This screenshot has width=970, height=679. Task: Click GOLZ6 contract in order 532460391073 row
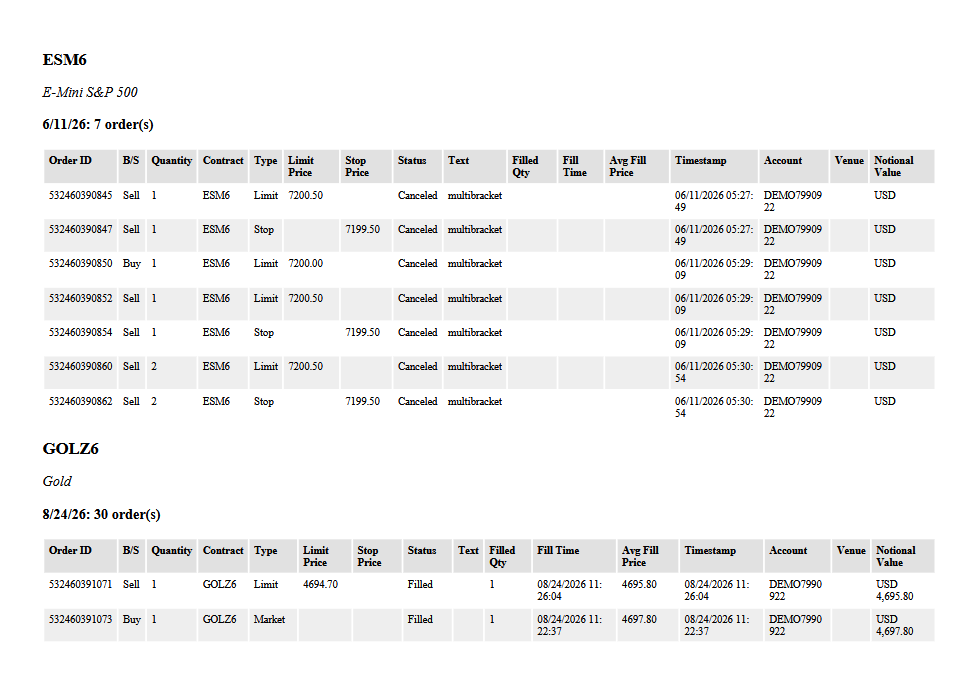[x=220, y=620]
